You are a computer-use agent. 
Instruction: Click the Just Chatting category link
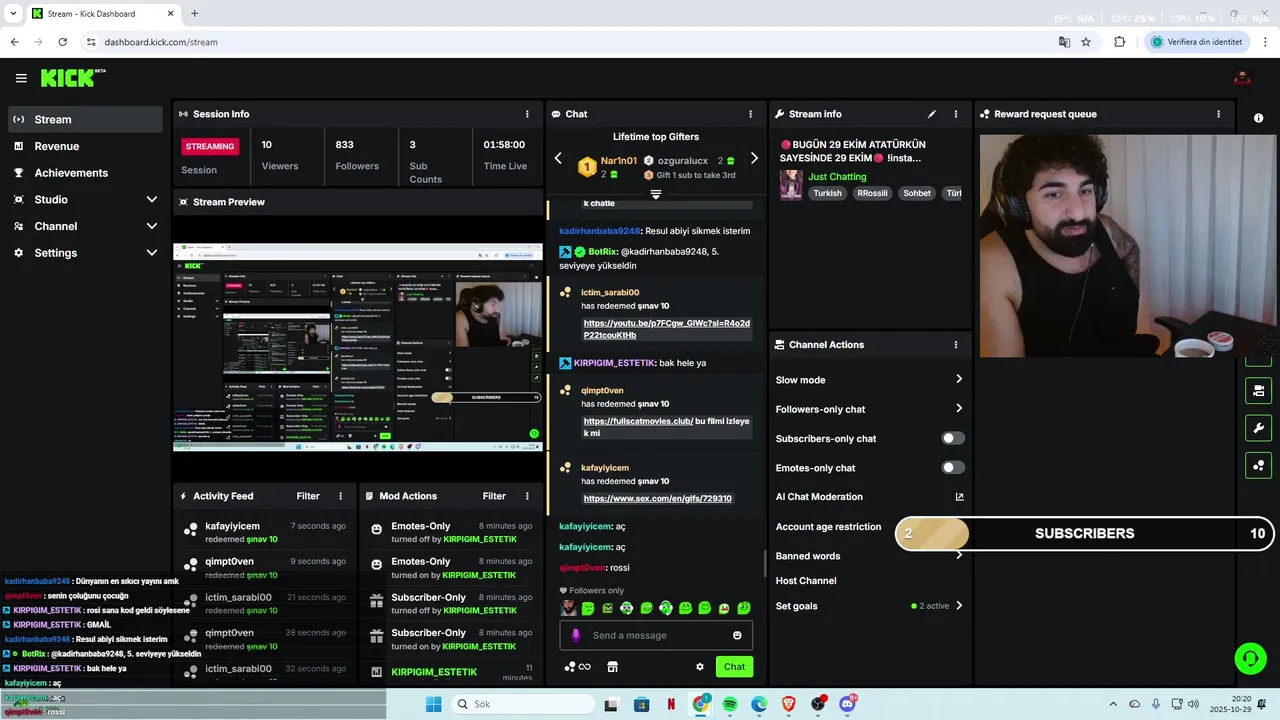[x=837, y=177]
